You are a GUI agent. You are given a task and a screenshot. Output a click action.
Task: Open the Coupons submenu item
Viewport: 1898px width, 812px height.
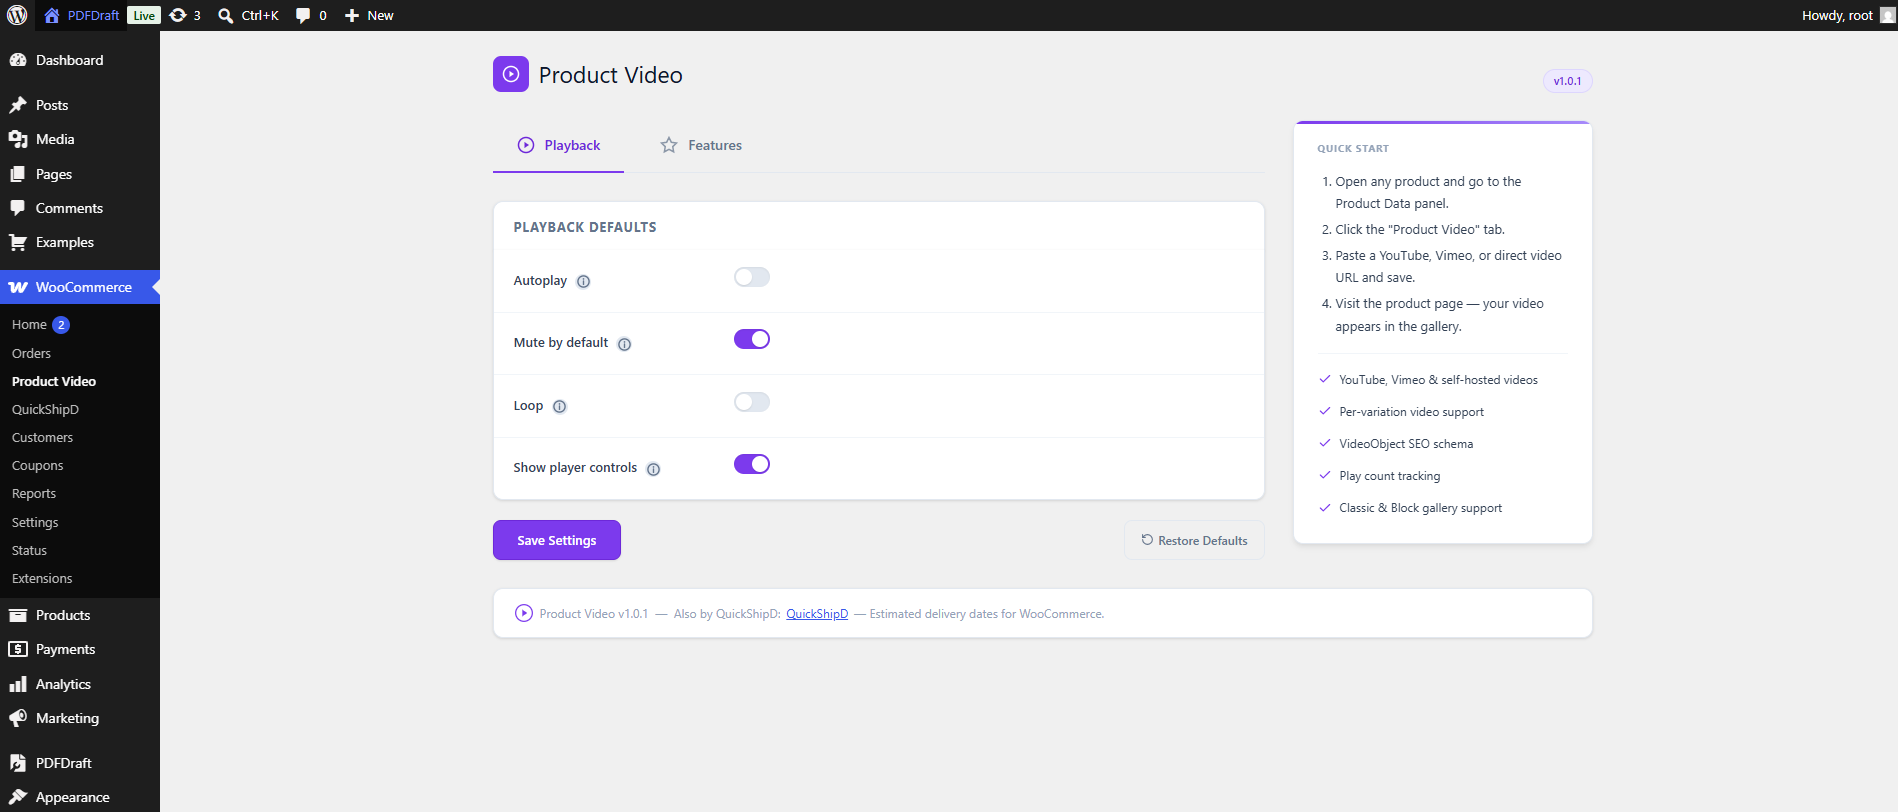coord(37,465)
